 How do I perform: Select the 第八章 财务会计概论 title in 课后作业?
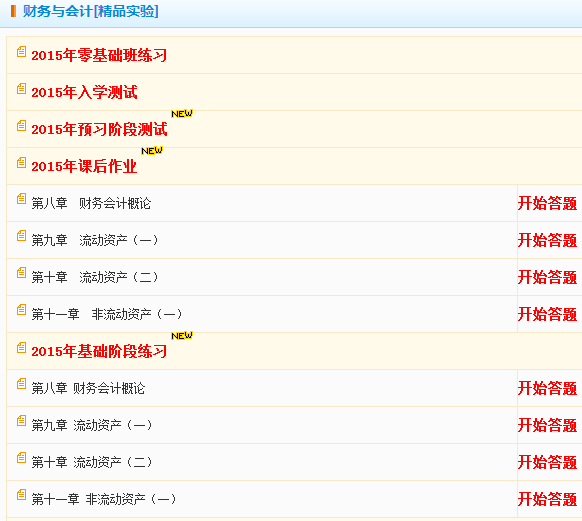click(91, 203)
